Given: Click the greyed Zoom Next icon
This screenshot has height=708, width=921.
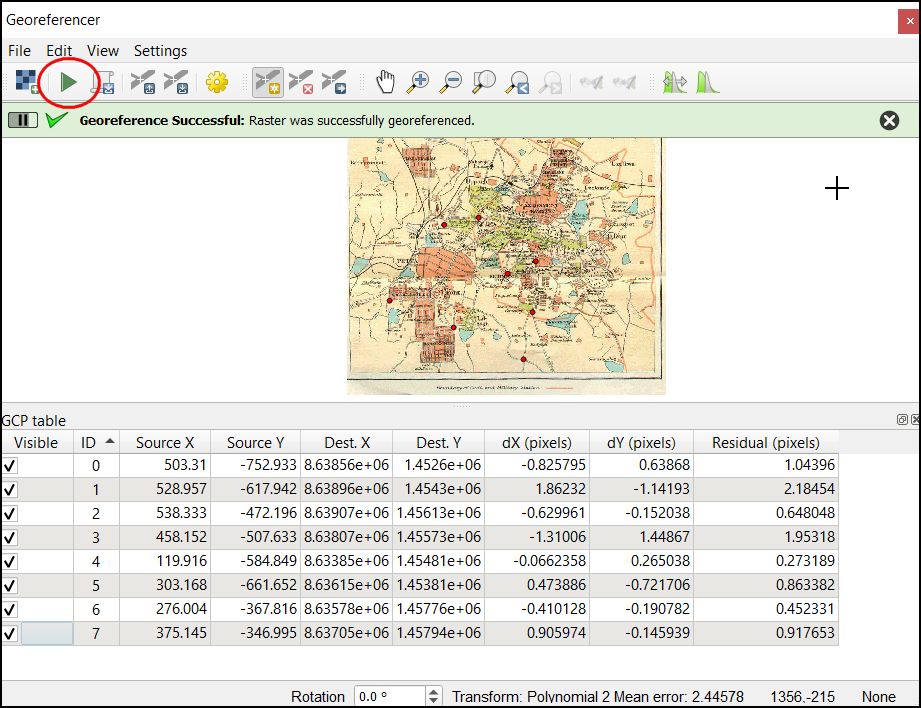Looking at the screenshot, I should 550,82.
